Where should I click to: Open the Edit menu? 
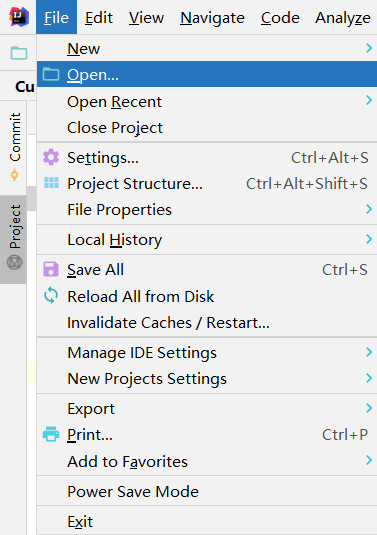point(99,17)
